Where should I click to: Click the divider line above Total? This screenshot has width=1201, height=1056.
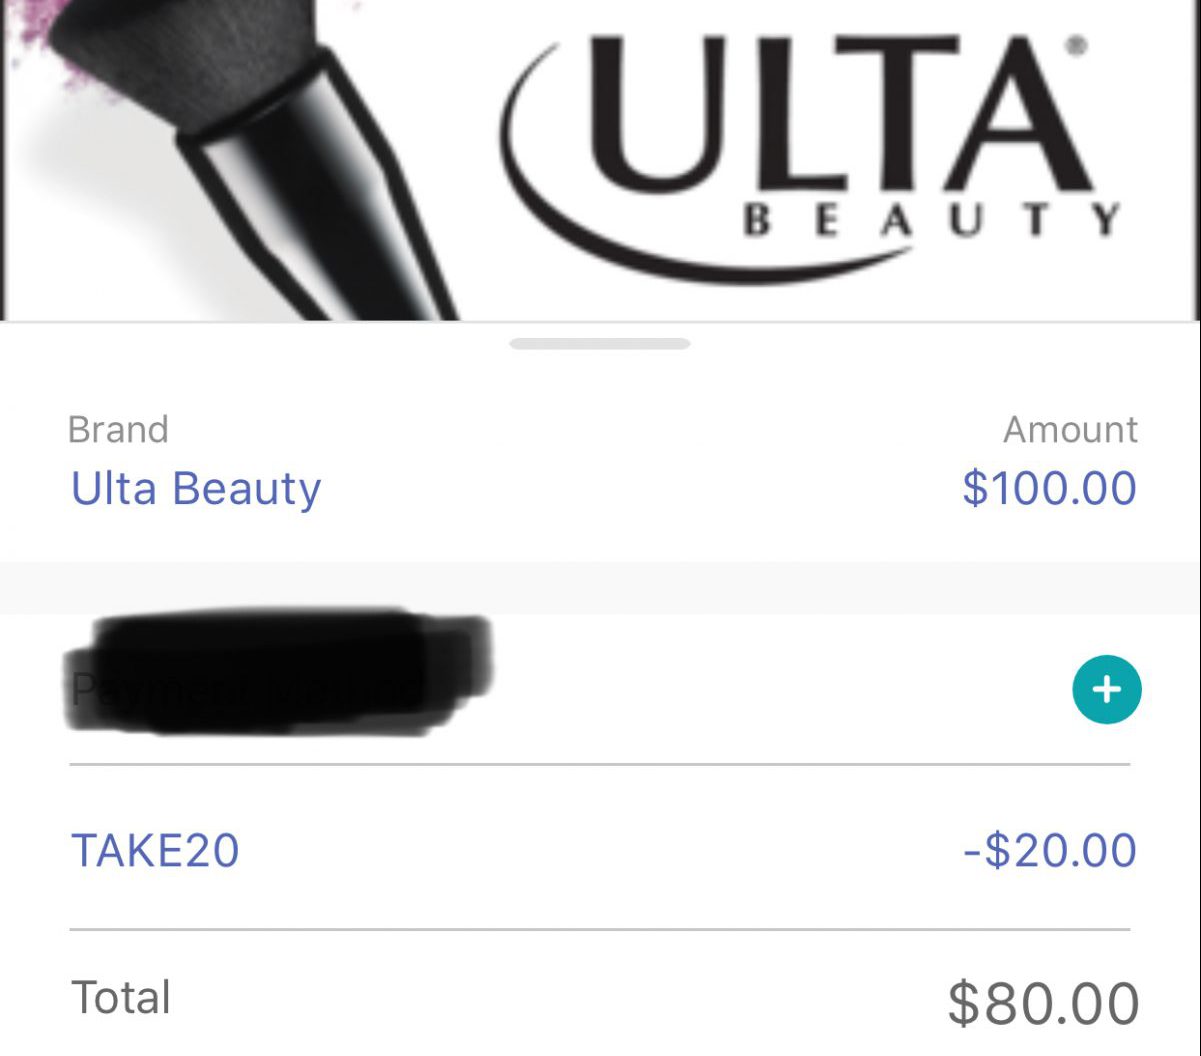600,930
